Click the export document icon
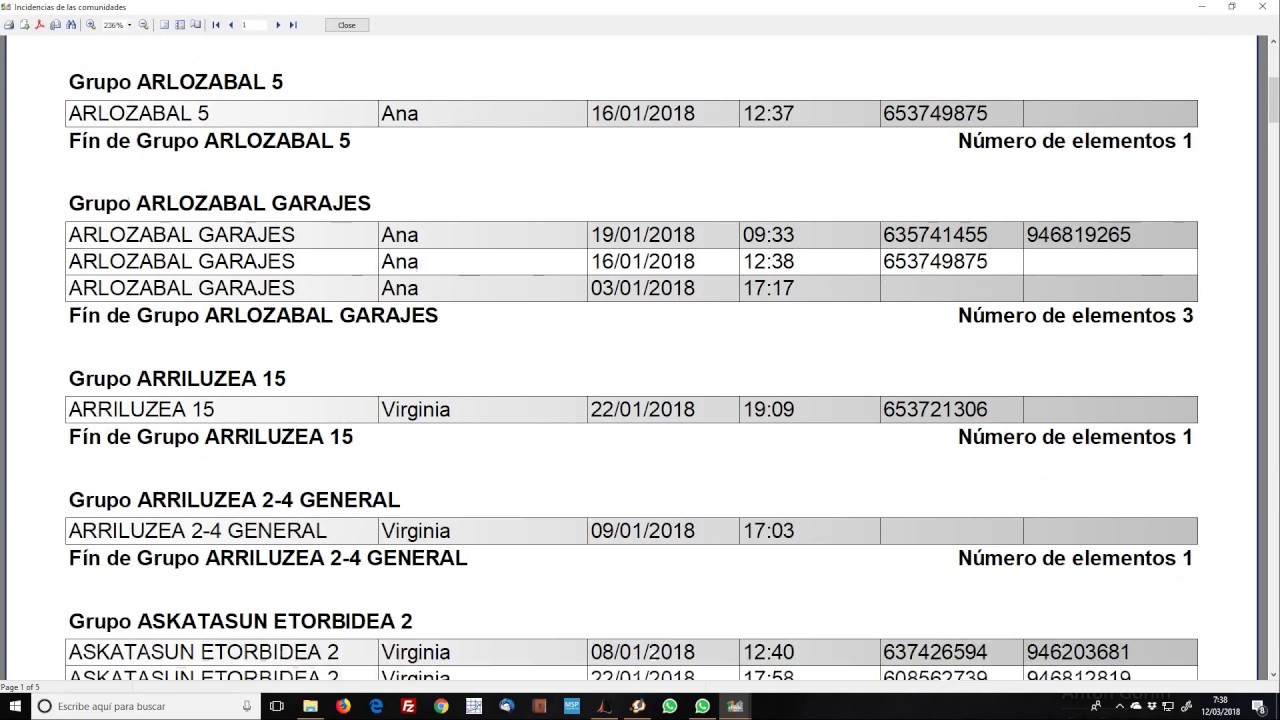The width and height of the screenshot is (1280, 720). point(24,25)
